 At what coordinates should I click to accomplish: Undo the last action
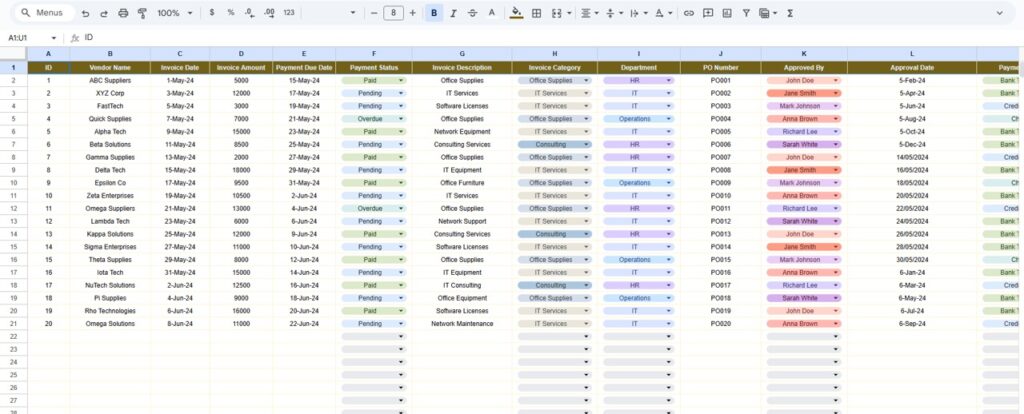[x=85, y=13]
